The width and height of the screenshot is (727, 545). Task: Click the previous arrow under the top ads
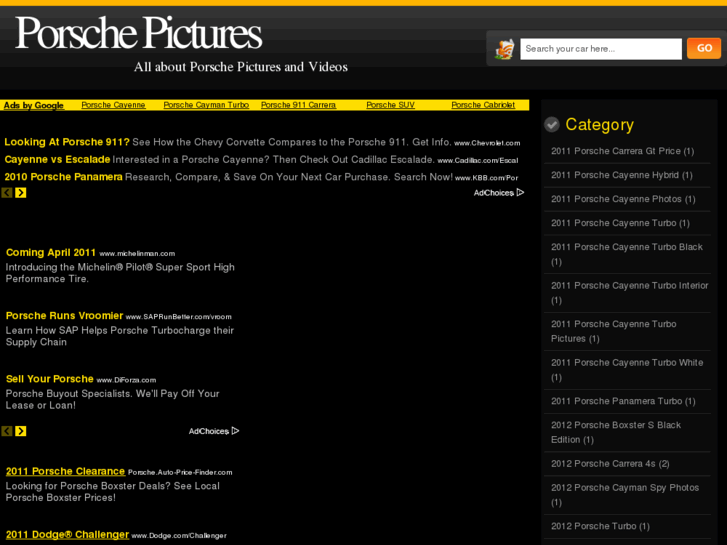click(7, 192)
